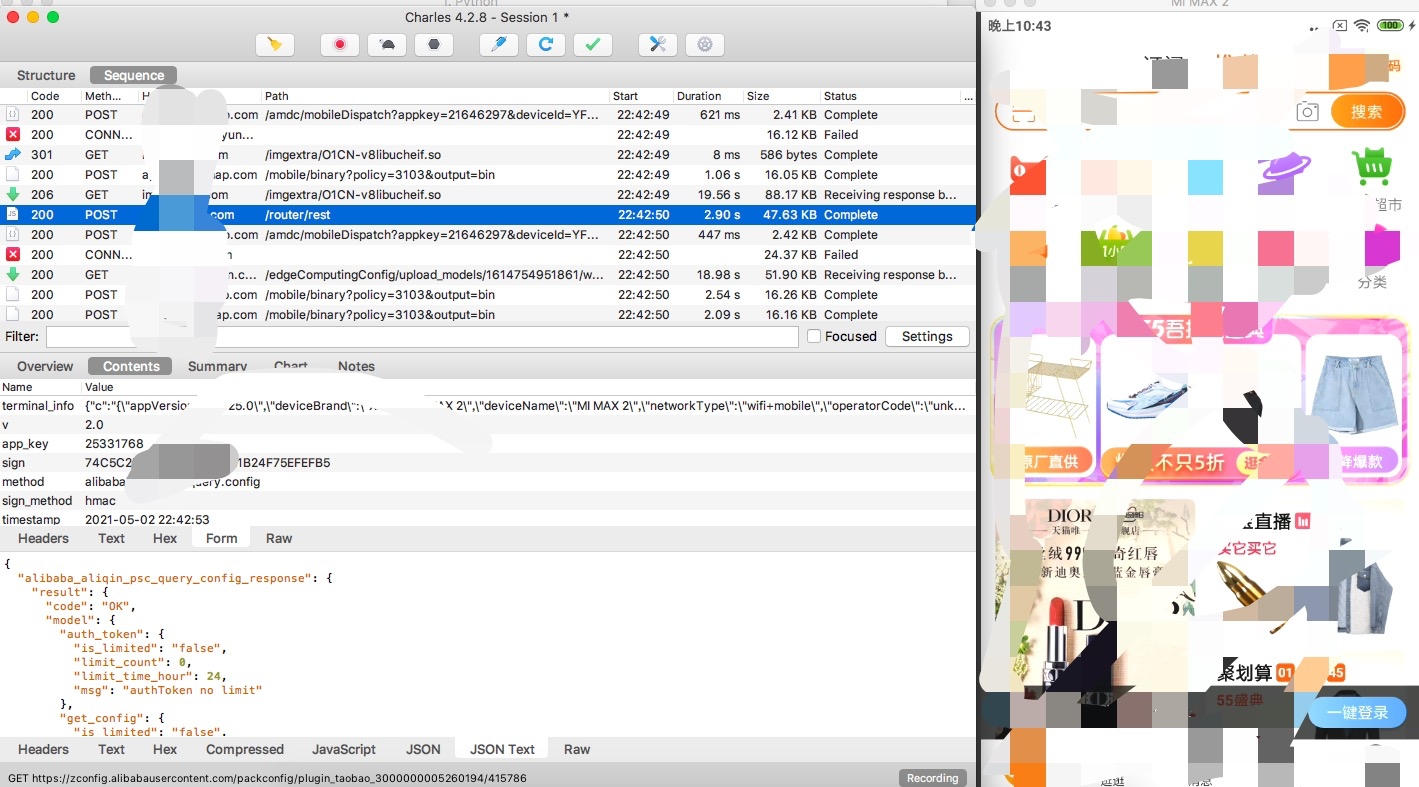The image size is (1419, 787).
Task: Validate the selected request with the green checkmark
Action: pos(593,44)
